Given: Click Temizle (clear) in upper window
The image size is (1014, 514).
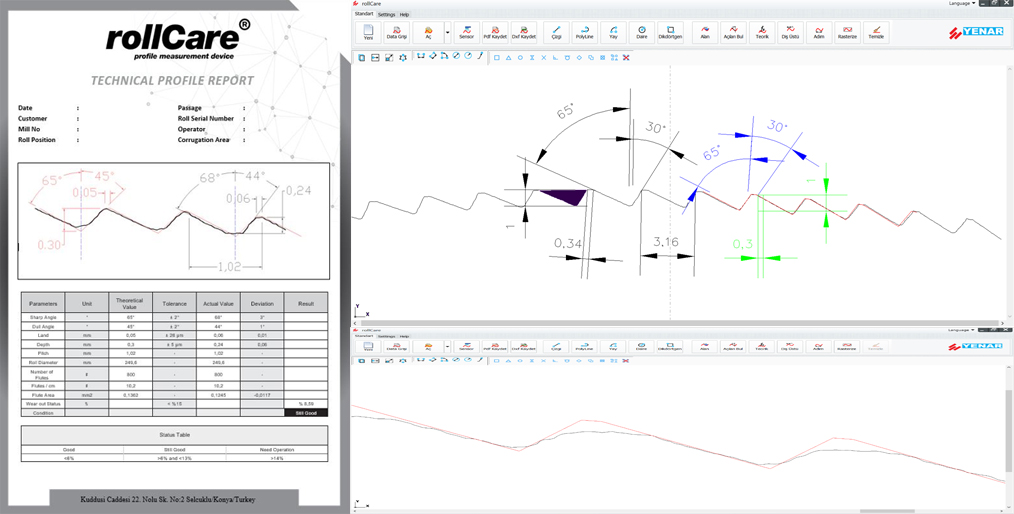Looking at the screenshot, I should click(876, 32).
